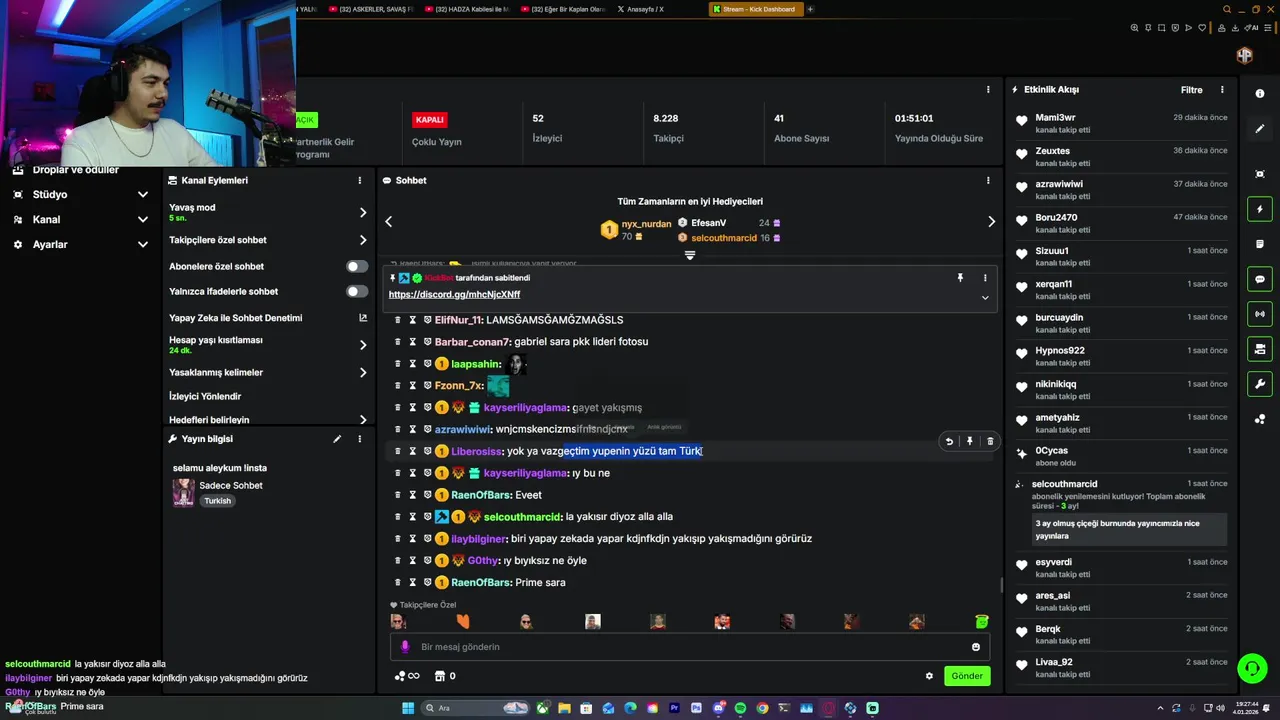Screen dimensions: 1280x720
Task: Open the Windows Start menu
Action: [408, 708]
